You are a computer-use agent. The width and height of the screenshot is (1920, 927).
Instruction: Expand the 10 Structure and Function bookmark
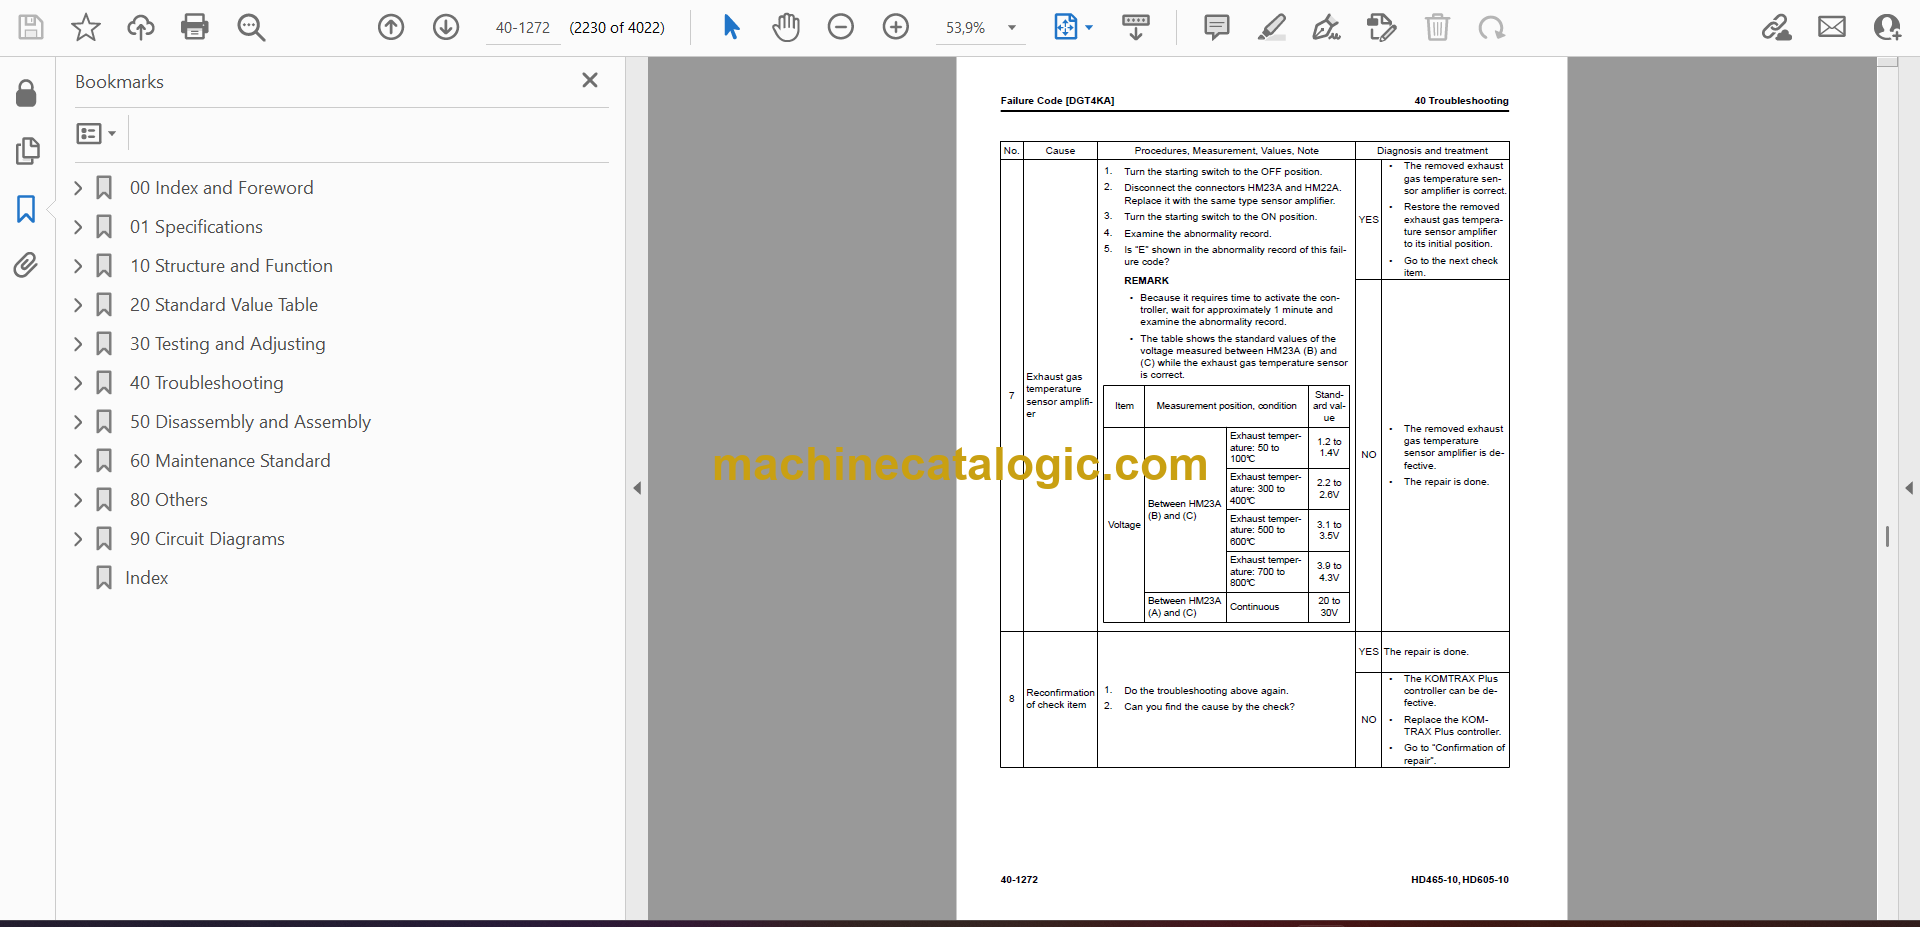pyautogui.click(x=78, y=265)
